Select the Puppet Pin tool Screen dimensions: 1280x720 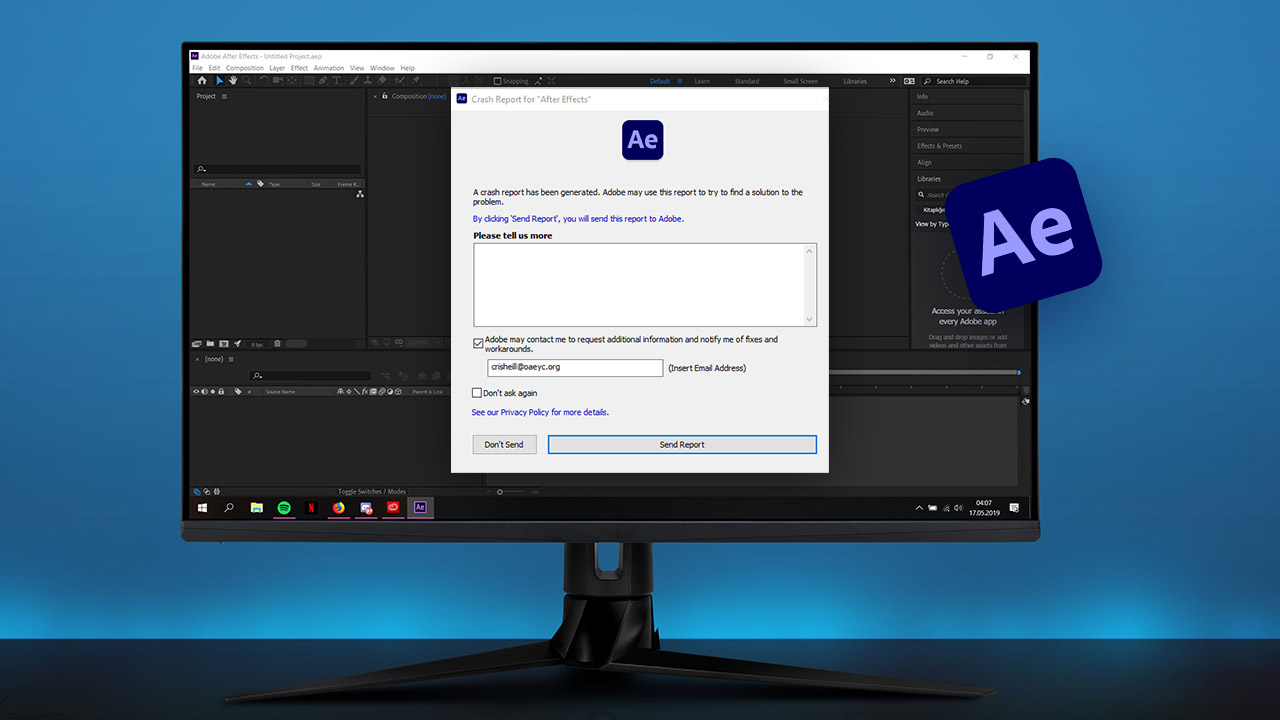(415, 80)
